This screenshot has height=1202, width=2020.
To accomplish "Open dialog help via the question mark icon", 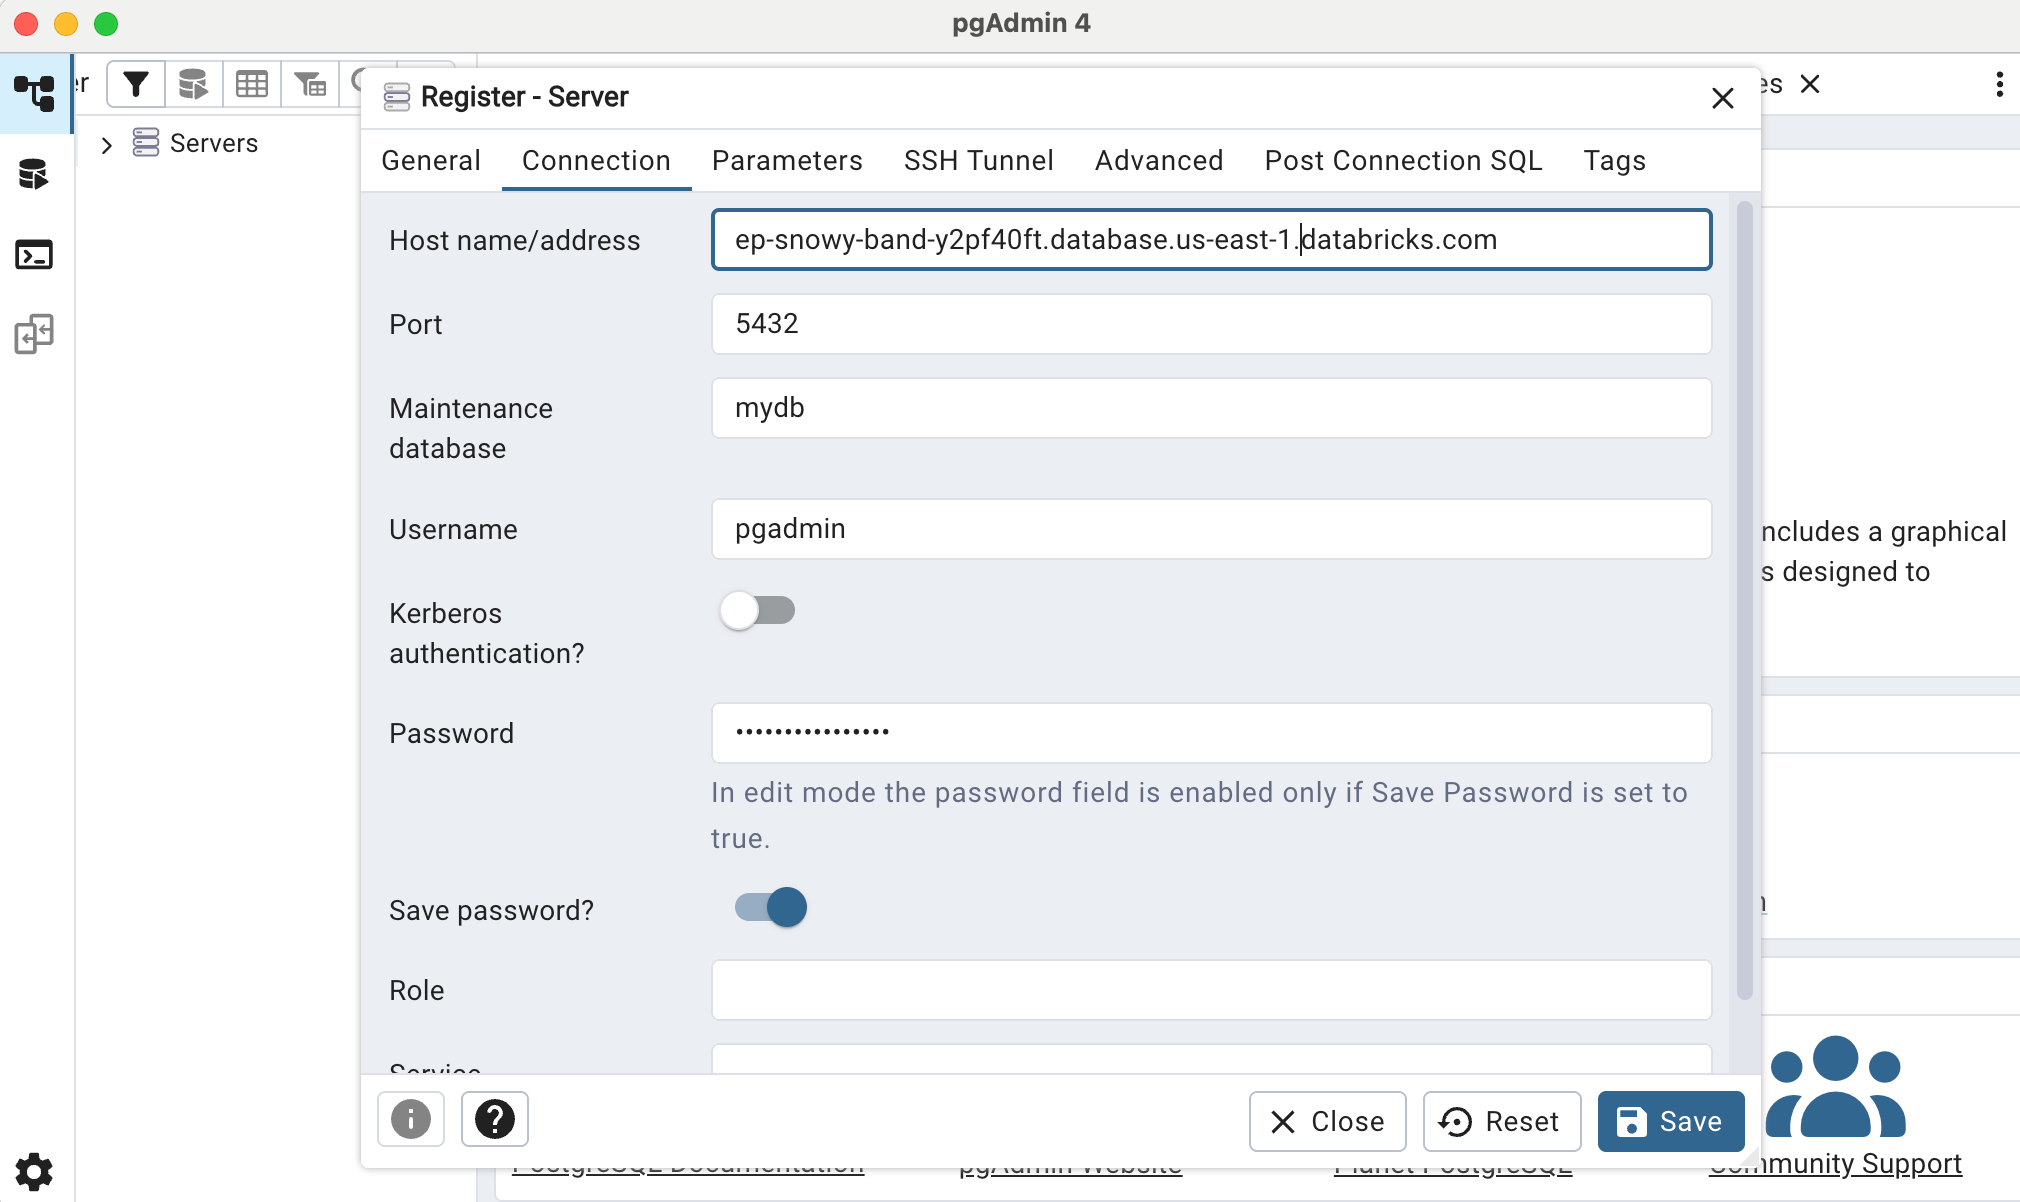I will (x=493, y=1119).
